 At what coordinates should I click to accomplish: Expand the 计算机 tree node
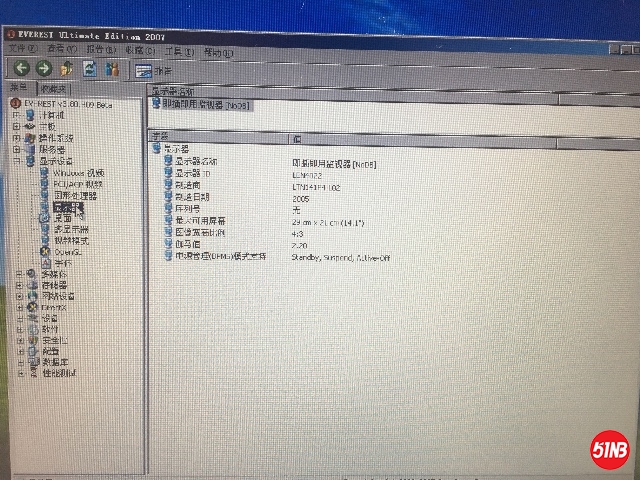tap(16, 116)
